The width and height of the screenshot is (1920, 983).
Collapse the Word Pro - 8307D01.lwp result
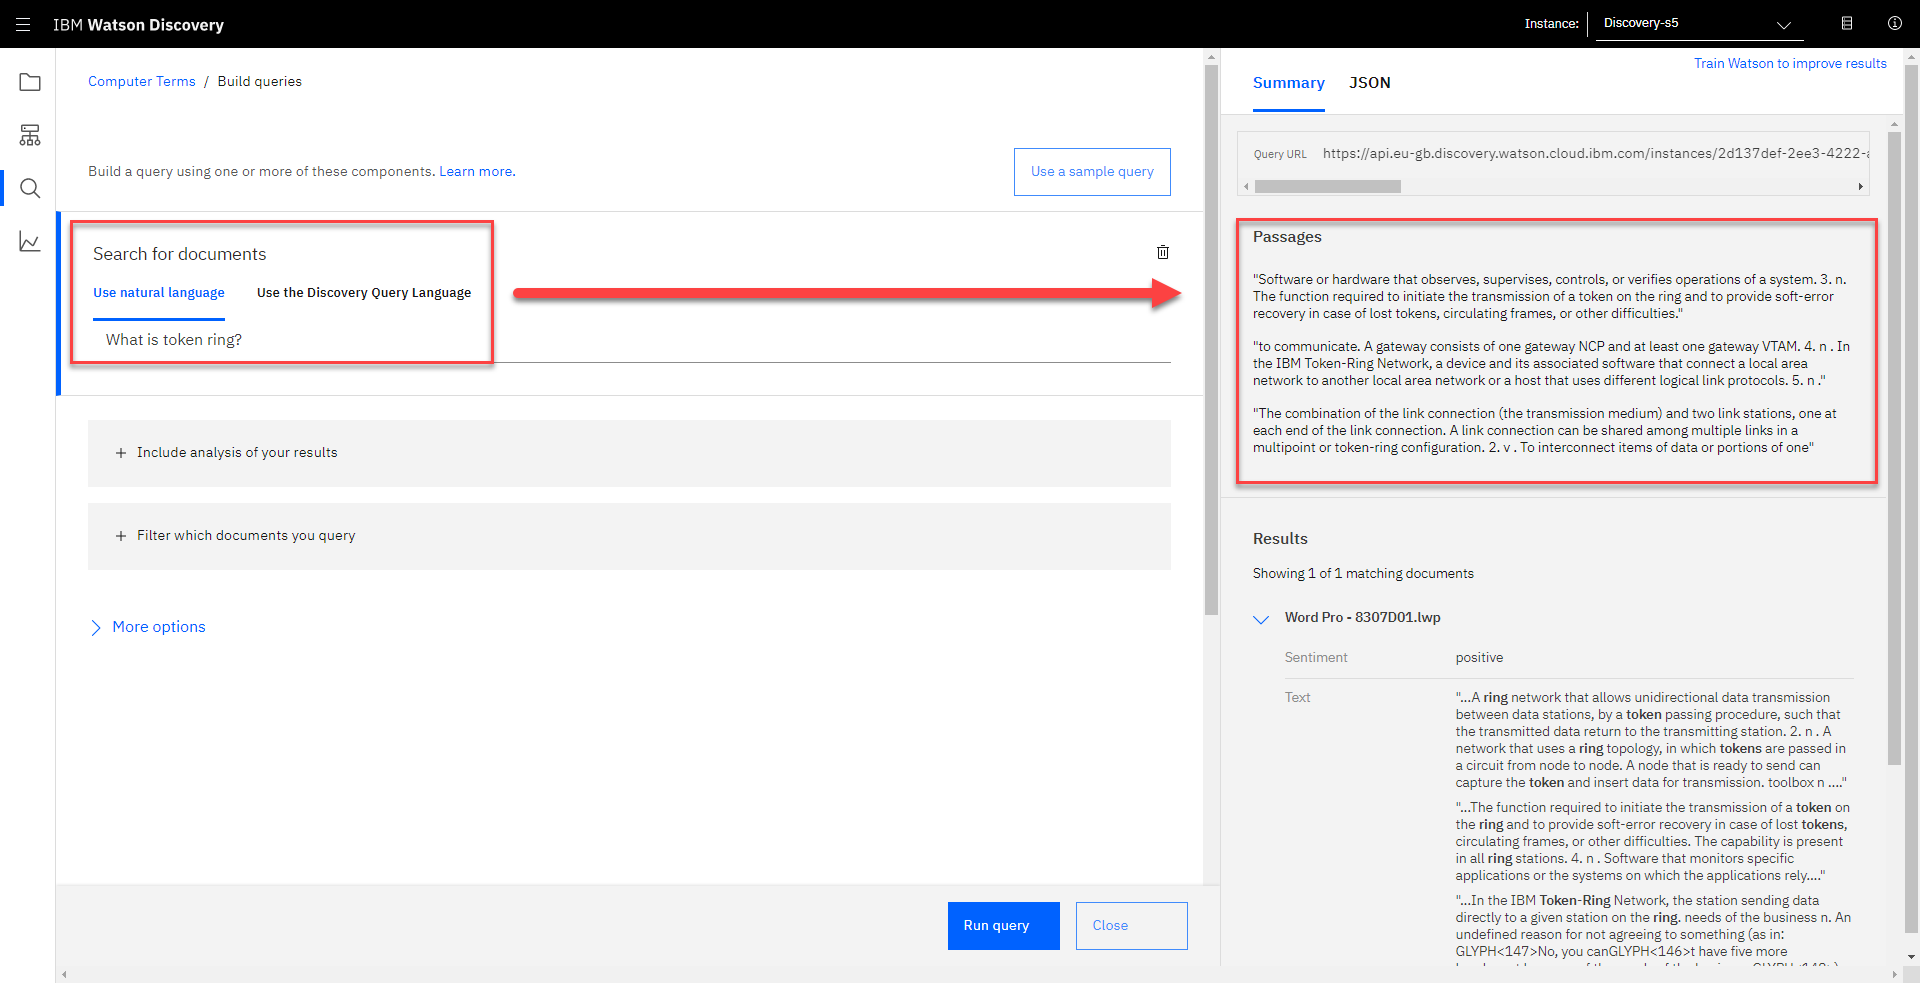click(1261, 619)
